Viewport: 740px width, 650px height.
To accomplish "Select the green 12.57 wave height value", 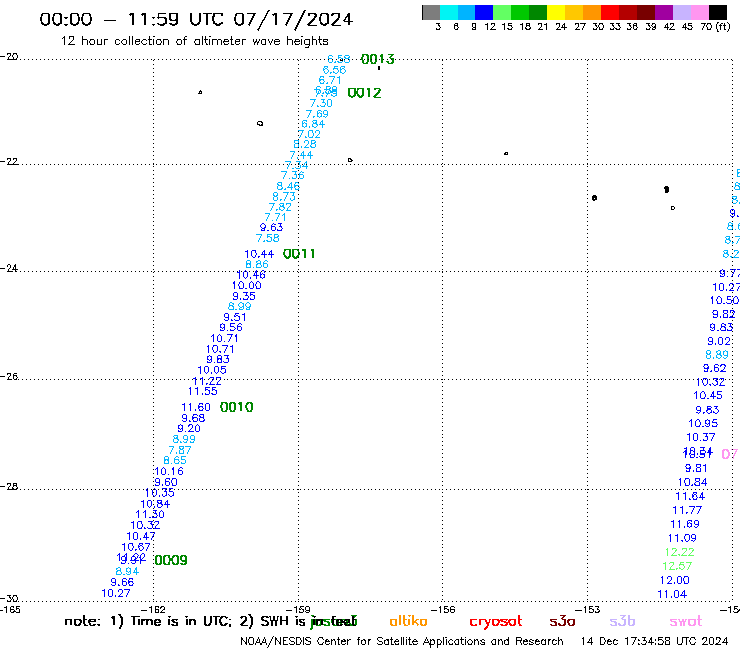I will pyautogui.click(x=677, y=566).
